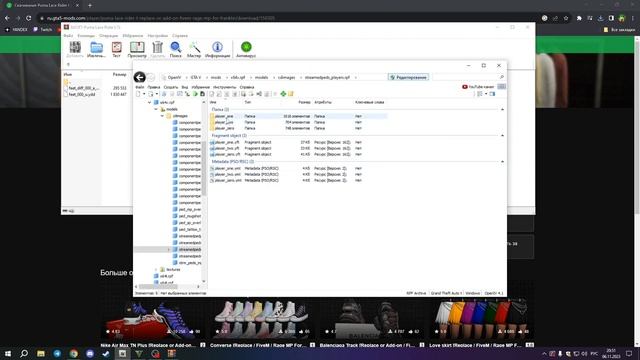Click the Размер column header in OpenIV

point(304,102)
